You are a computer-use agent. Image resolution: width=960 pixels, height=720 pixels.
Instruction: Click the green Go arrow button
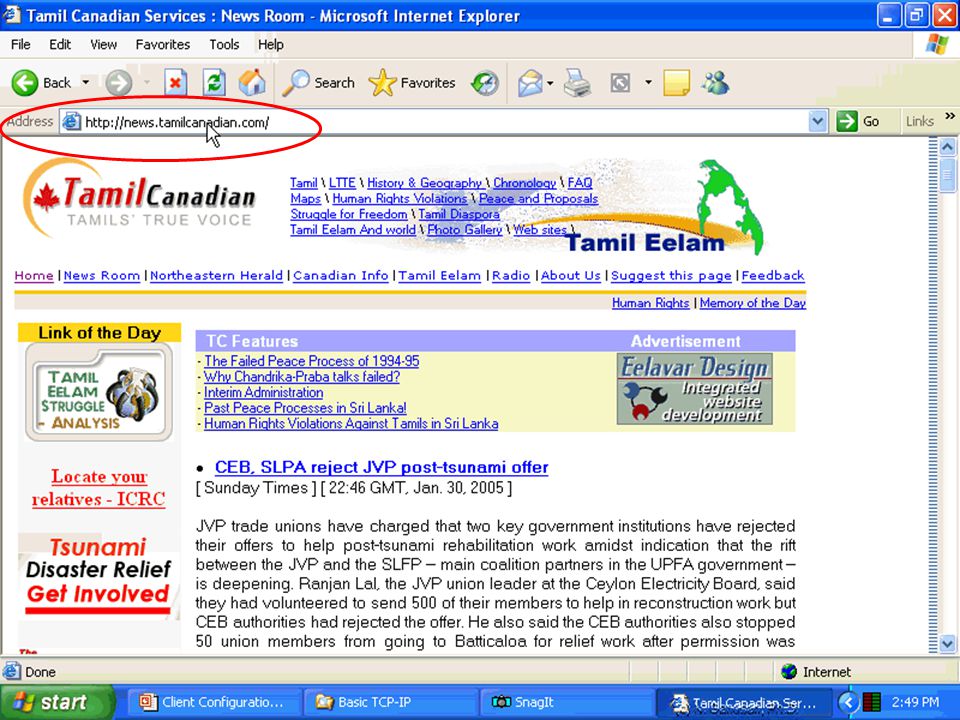pos(847,121)
